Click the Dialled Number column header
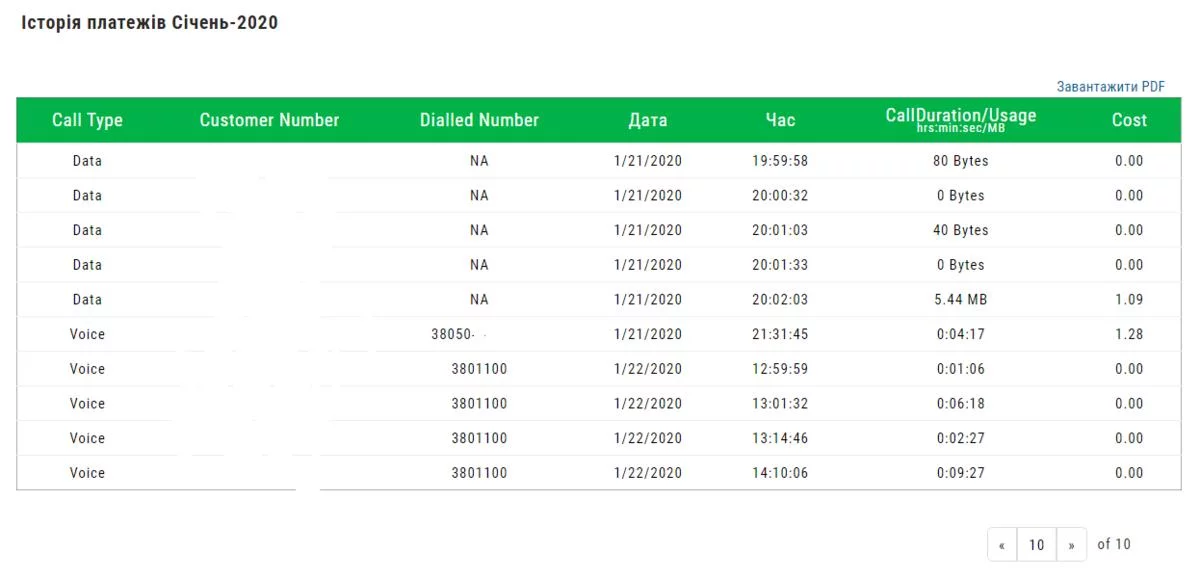Image resolution: width=1200 pixels, height=578 pixels. click(479, 120)
